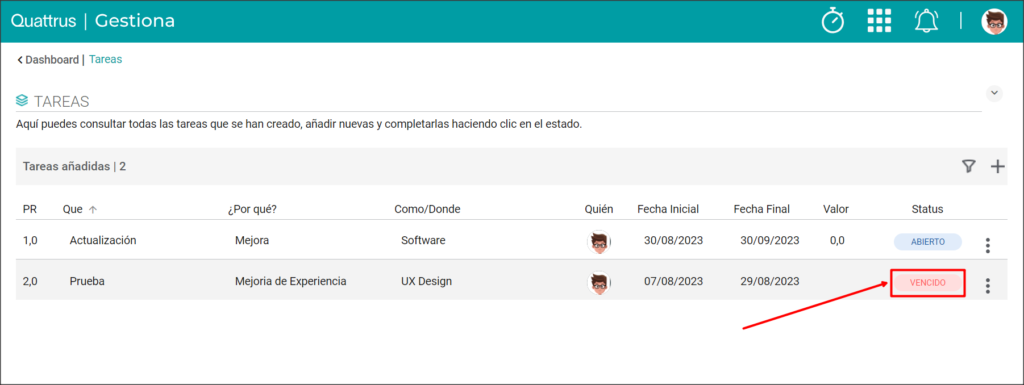Open options menu for Prueba row
The height and width of the screenshot is (385, 1024).
[987, 286]
